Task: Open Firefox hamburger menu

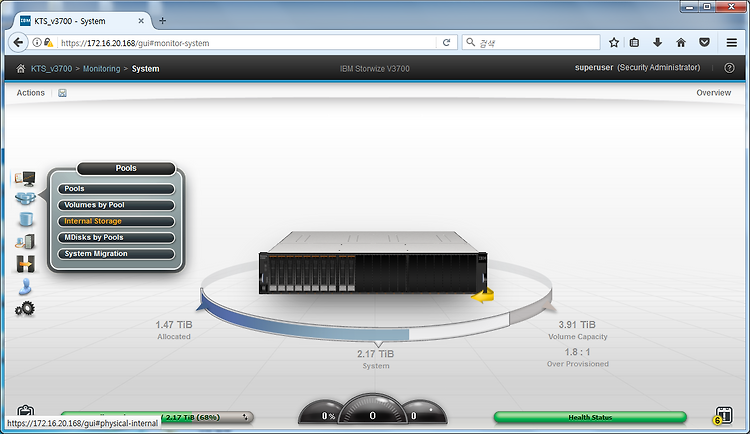Action: click(x=731, y=43)
